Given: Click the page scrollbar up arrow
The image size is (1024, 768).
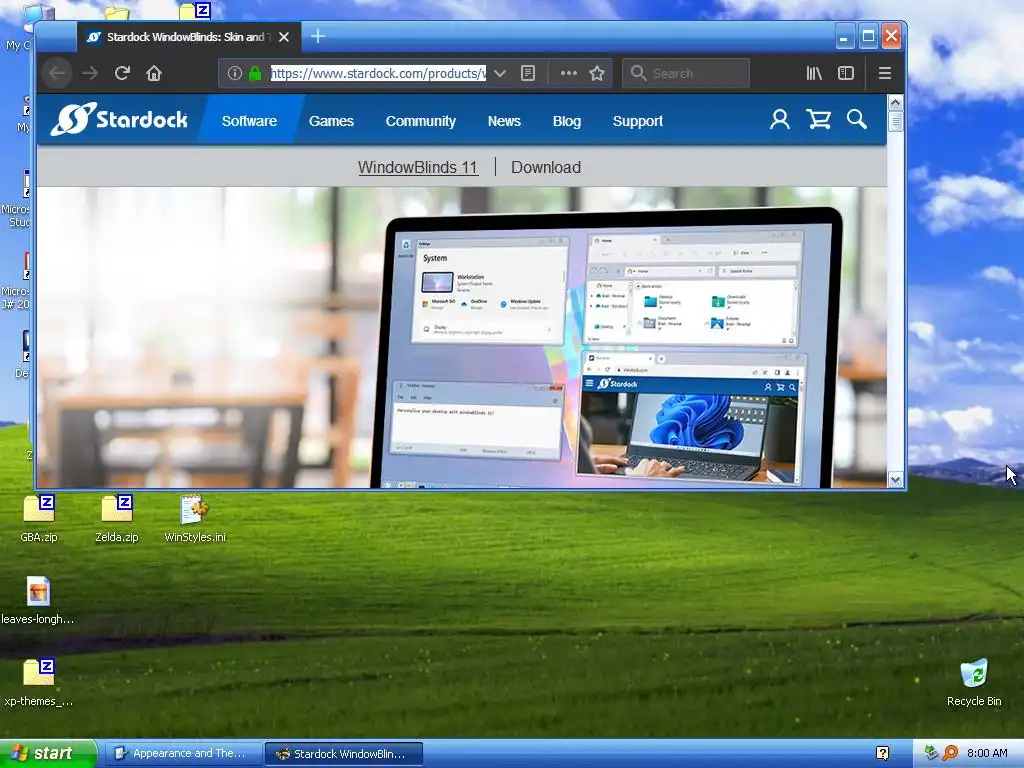Looking at the screenshot, I should (895, 103).
